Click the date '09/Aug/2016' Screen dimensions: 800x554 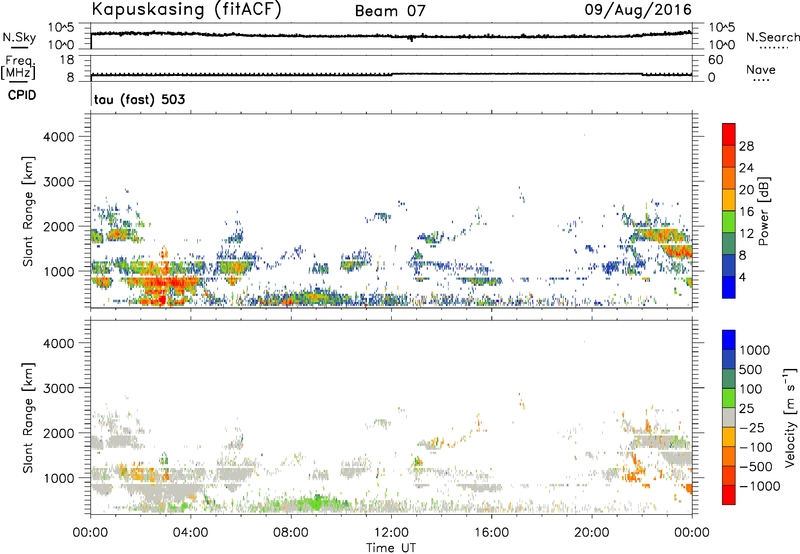[638, 10]
